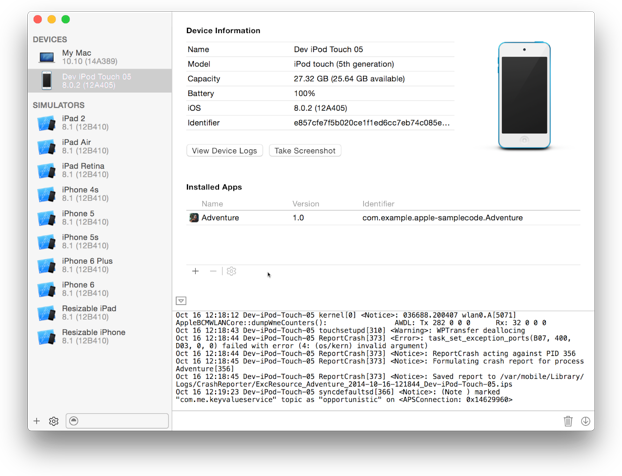This screenshot has height=476, width=622.
Task: Sort installed apps by Version column
Action: click(x=306, y=204)
